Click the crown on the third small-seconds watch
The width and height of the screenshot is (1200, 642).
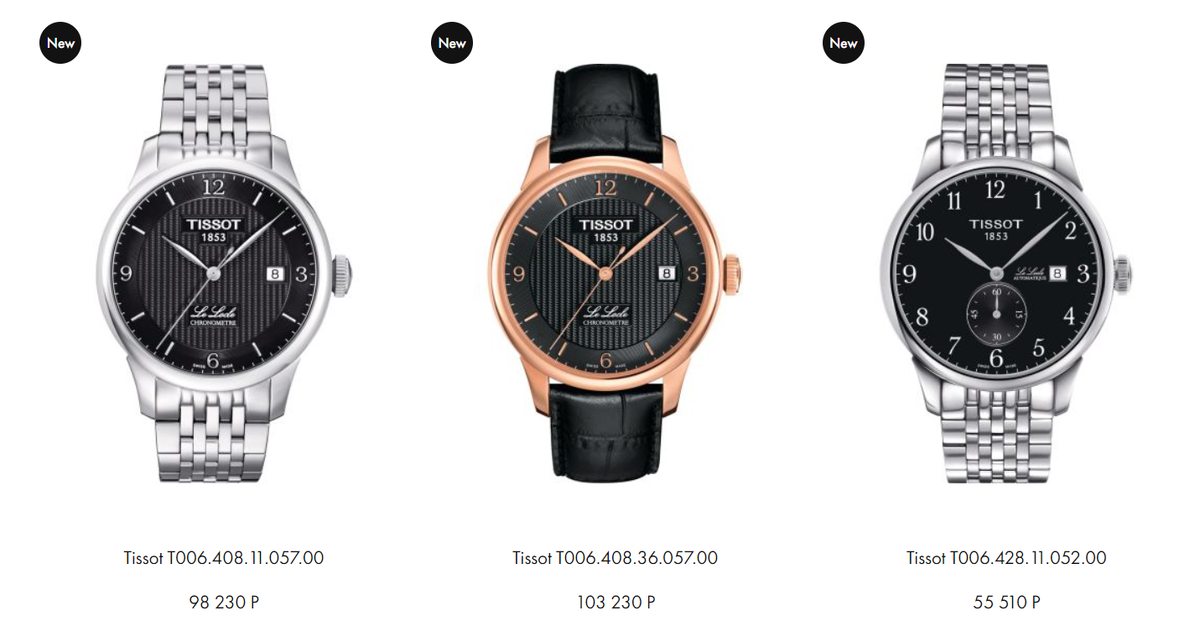point(1123,272)
